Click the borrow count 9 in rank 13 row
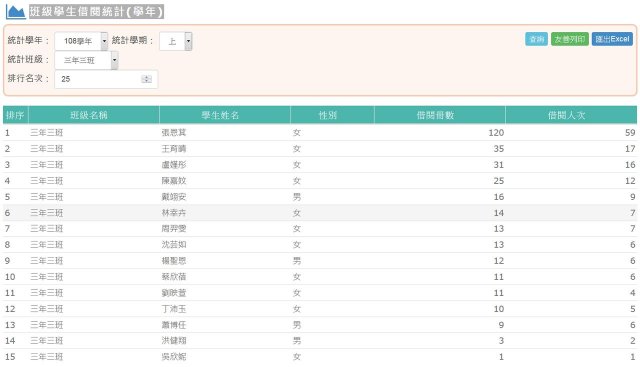Viewport: 640px width, 367px height. click(501, 325)
